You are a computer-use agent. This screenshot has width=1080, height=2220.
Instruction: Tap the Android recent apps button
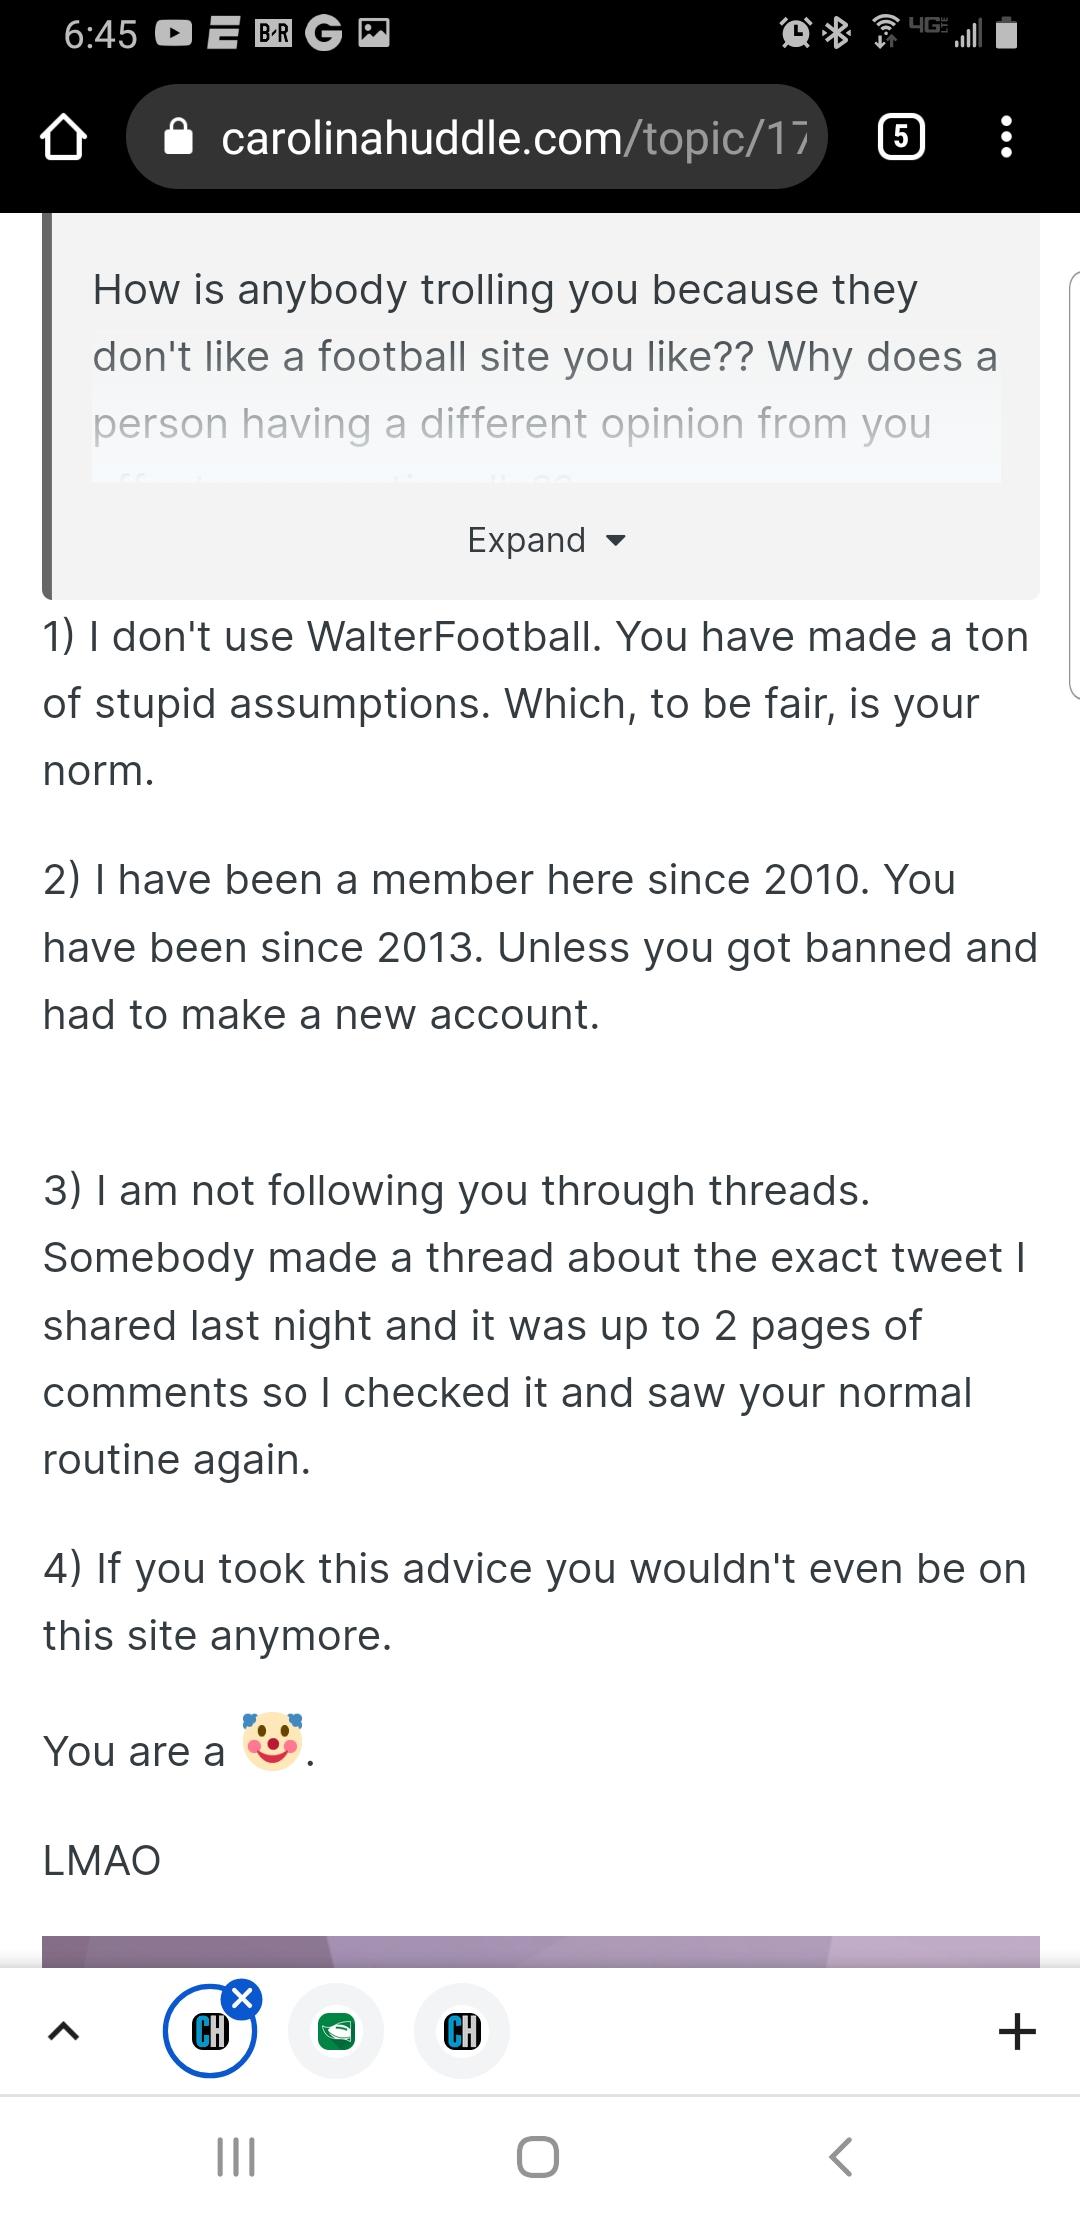click(x=237, y=2157)
